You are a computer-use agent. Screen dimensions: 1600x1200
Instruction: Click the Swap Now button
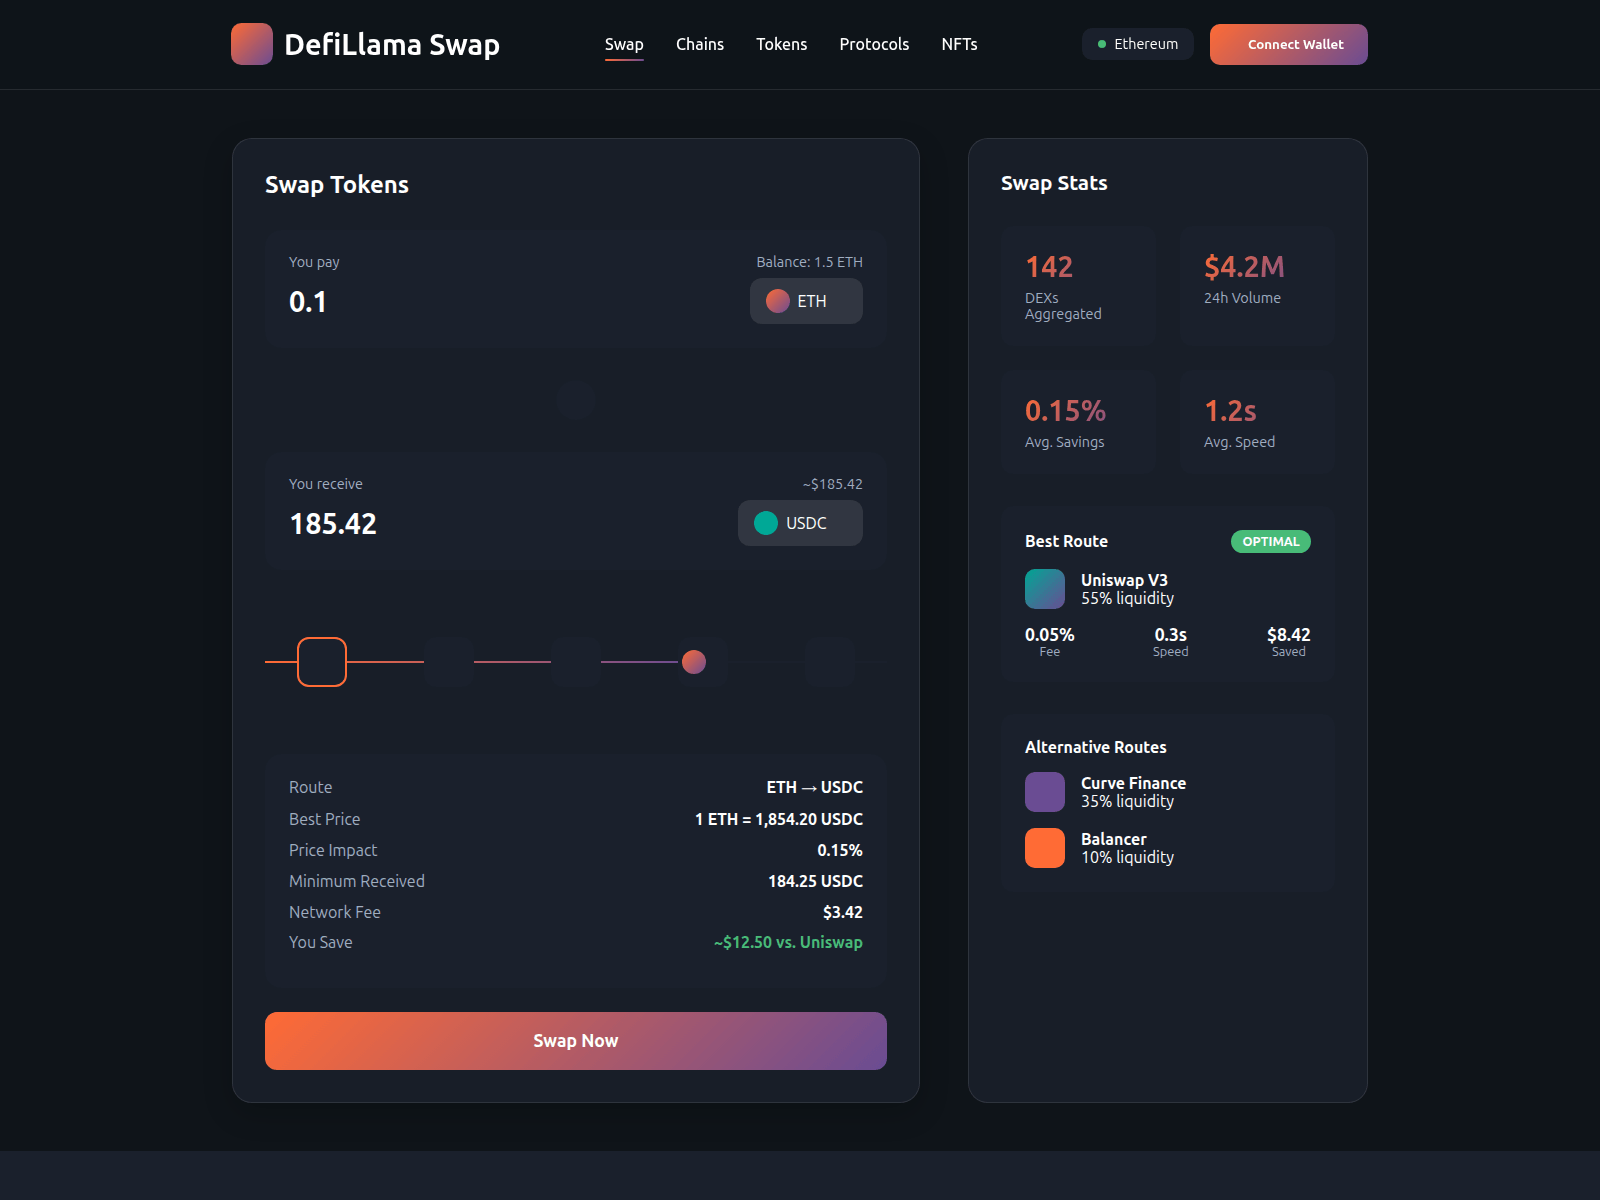pos(576,1041)
